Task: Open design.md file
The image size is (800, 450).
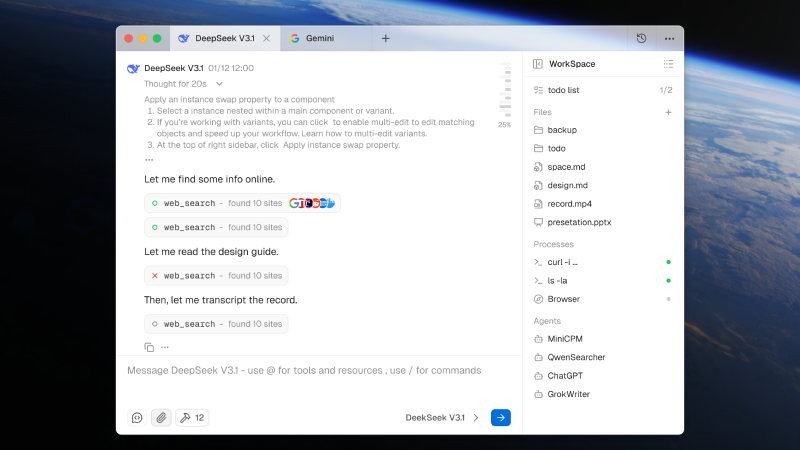Action: pyautogui.click(x=603, y=185)
